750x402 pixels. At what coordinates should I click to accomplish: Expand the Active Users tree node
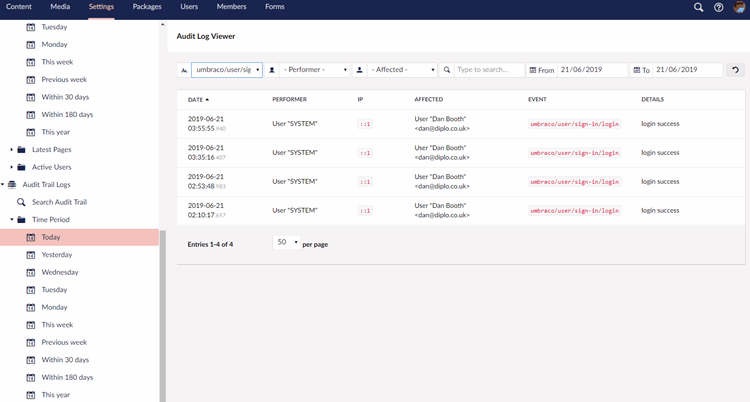tap(11, 167)
